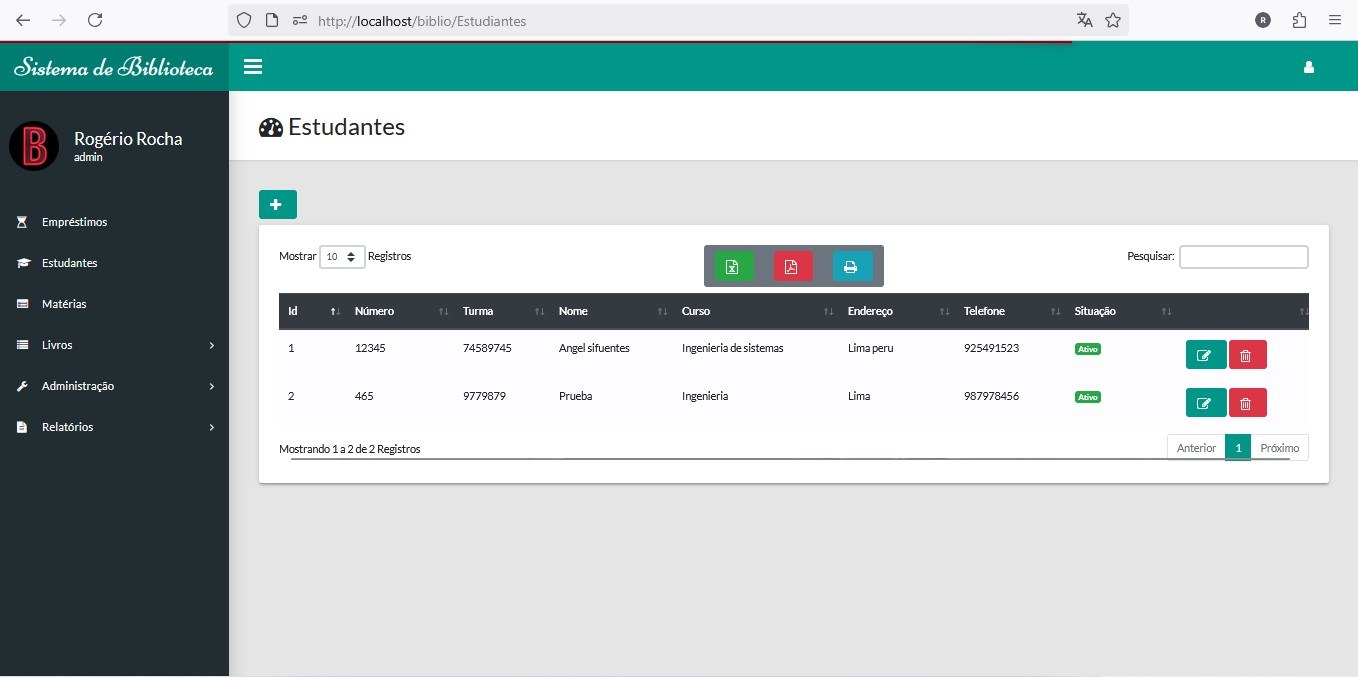
Task: Print the table using the printer icon
Action: tap(851, 266)
